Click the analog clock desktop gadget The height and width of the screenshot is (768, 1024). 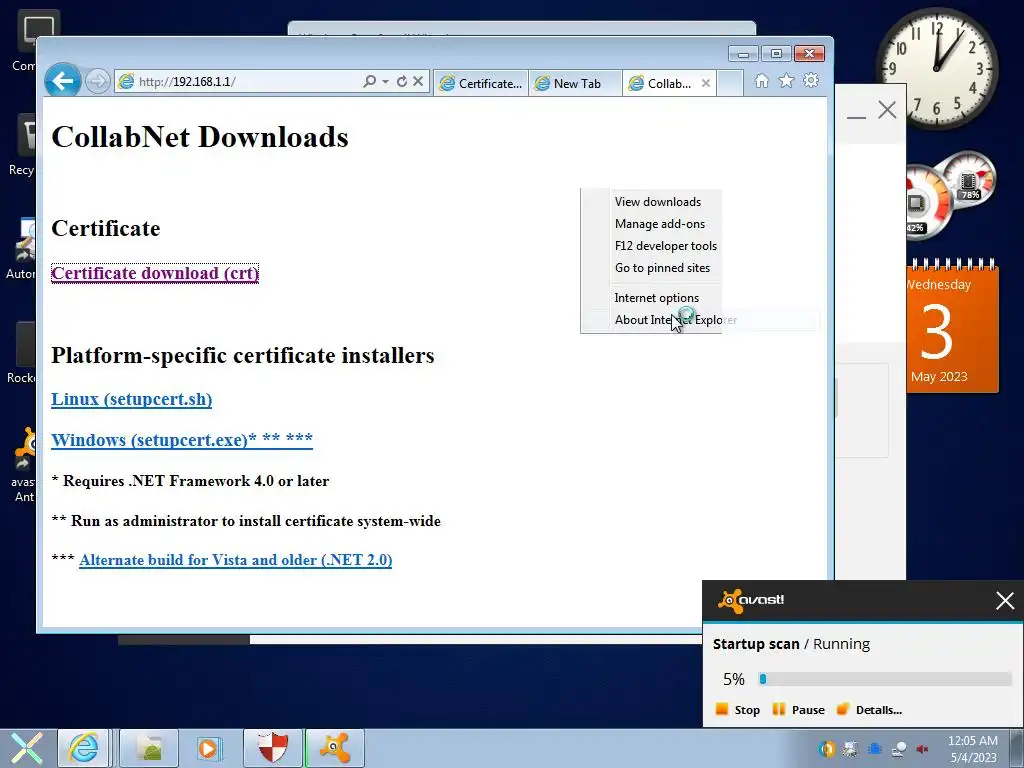[x=937, y=68]
